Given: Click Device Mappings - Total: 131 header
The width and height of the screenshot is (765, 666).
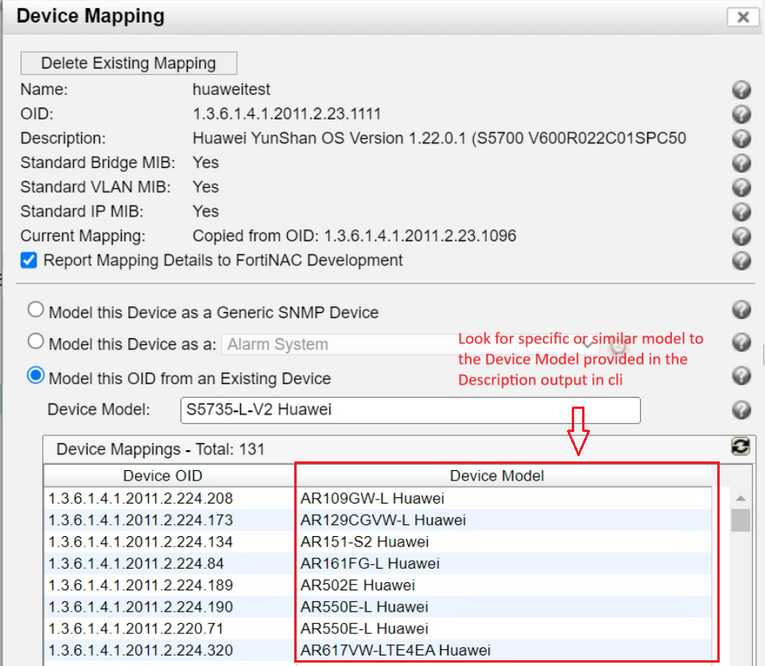Looking at the screenshot, I should (161, 449).
